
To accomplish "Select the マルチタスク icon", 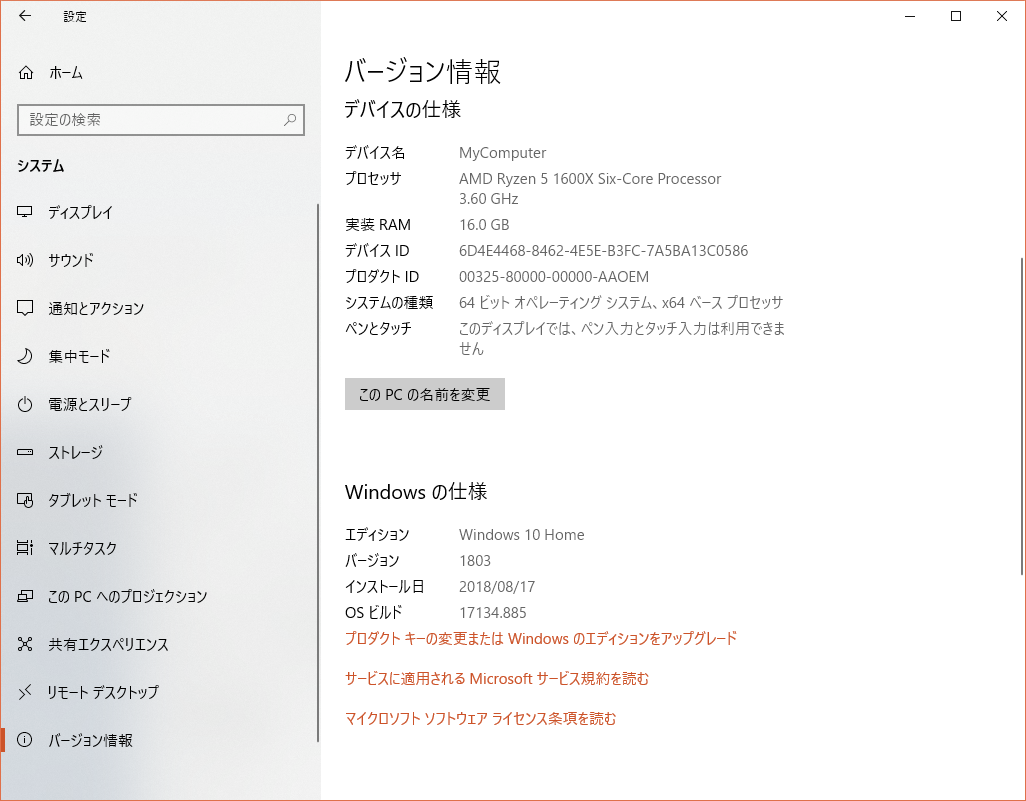I will click(x=25, y=548).
